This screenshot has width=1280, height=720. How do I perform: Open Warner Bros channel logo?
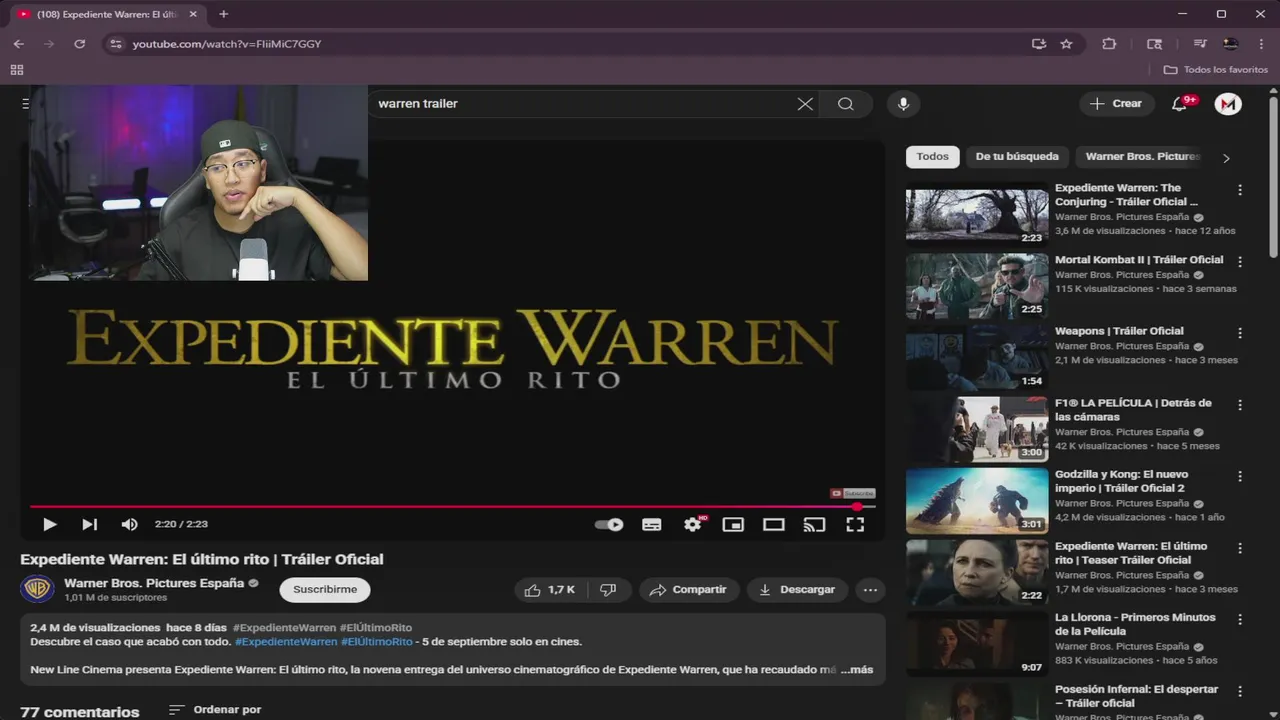[x=37, y=589]
